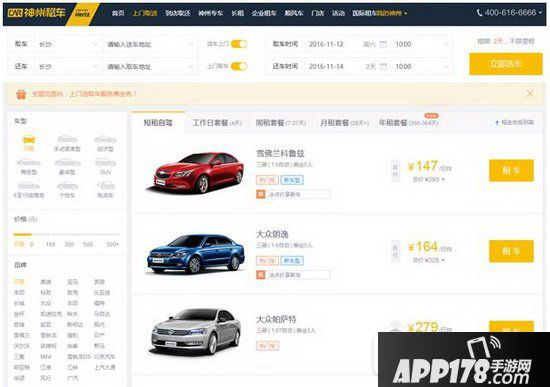The height and width of the screenshot is (387, 550).
Task: Select the 商务型 car type icon
Action: pos(29,162)
